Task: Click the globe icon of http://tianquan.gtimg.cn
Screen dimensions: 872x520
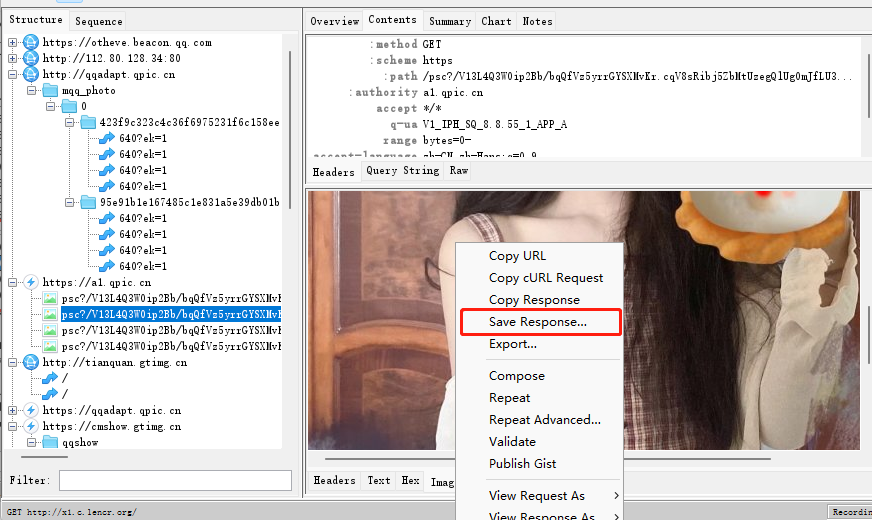Action: pos(31,363)
